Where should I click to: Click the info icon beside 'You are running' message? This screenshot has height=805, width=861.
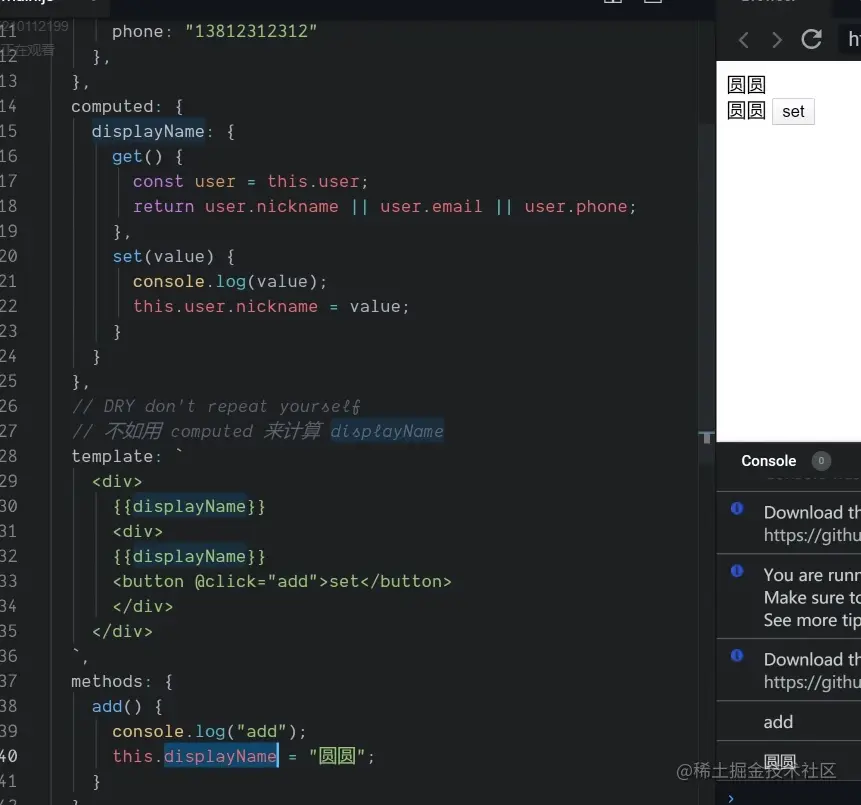737,571
